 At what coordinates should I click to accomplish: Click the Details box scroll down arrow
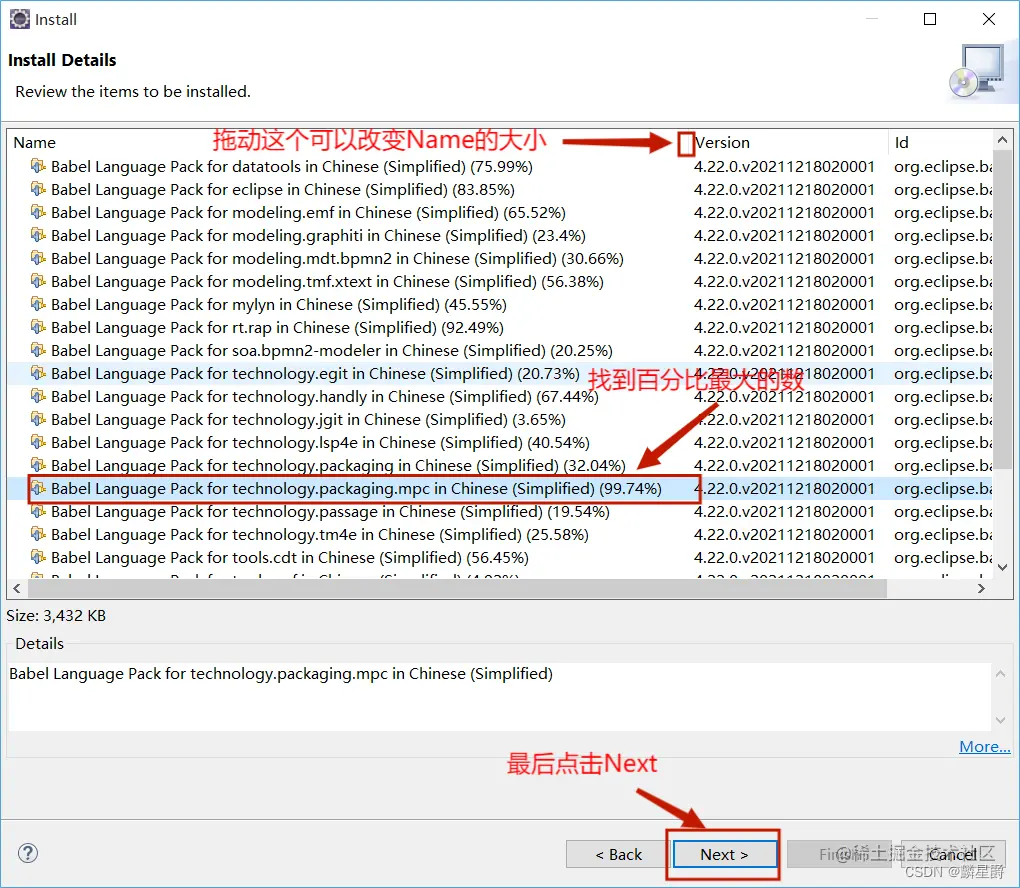click(x=1000, y=720)
